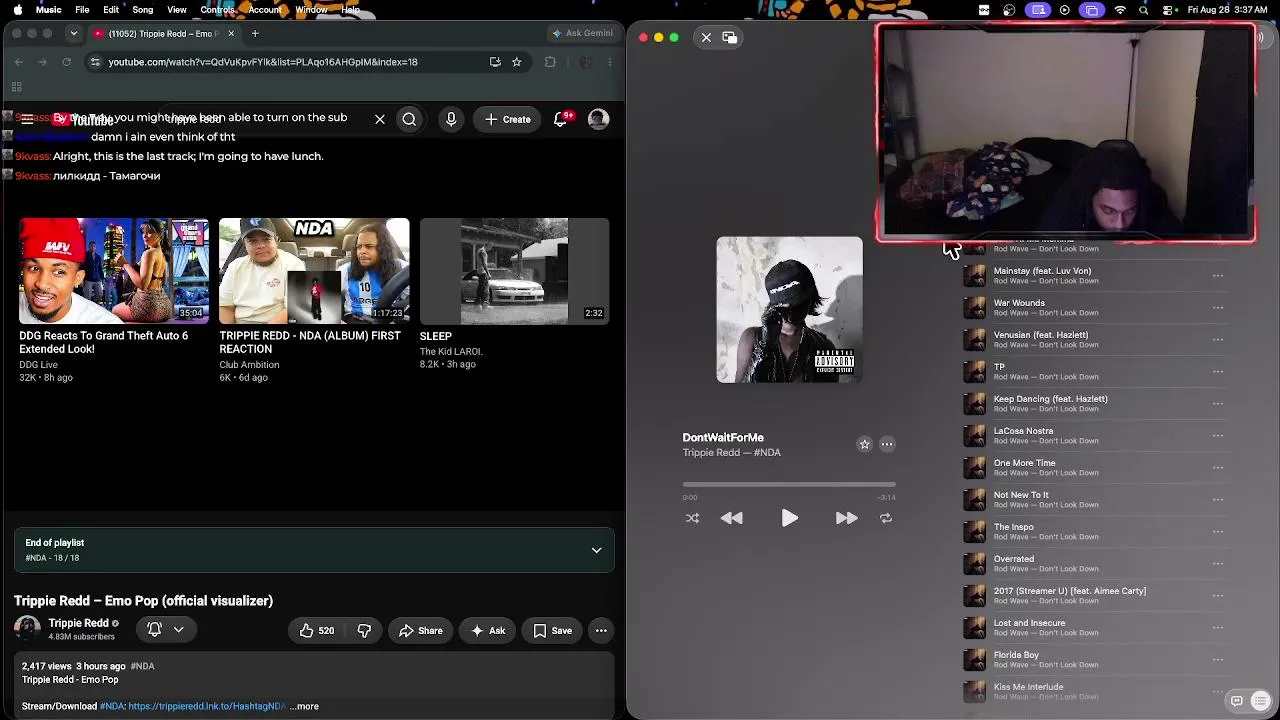Click the Save button under video
1280x720 pixels.
point(552,630)
